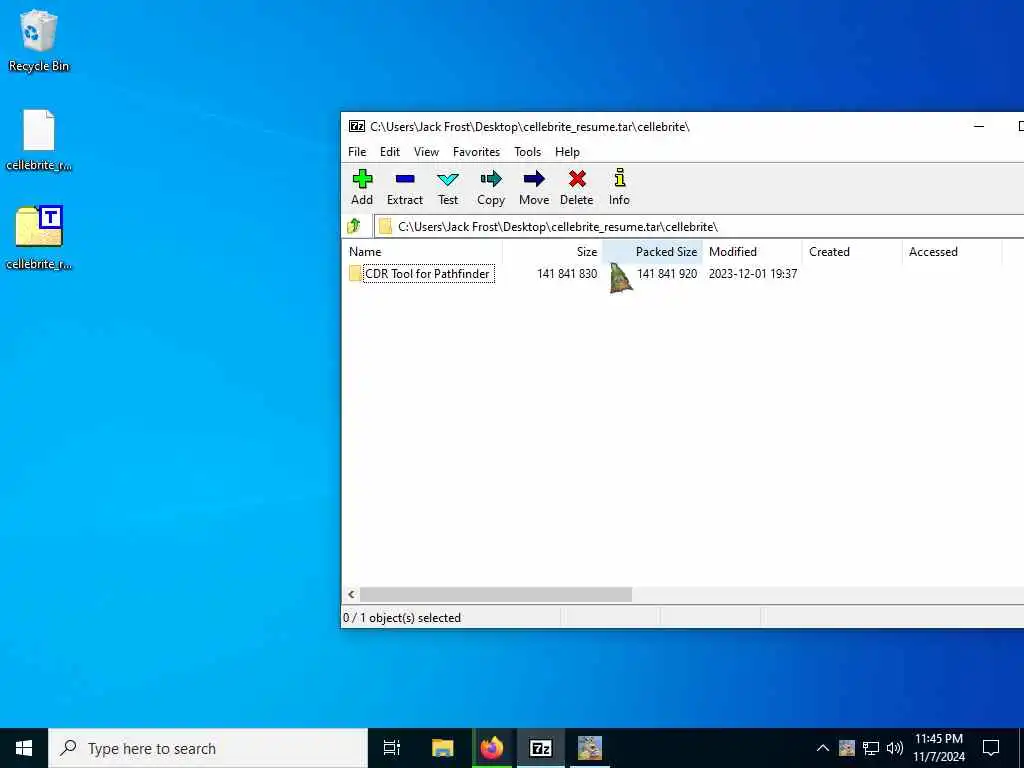Click the Test toolbar icon
Image resolution: width=1024 pixels, height=768 pixels.
click(448, 187)
